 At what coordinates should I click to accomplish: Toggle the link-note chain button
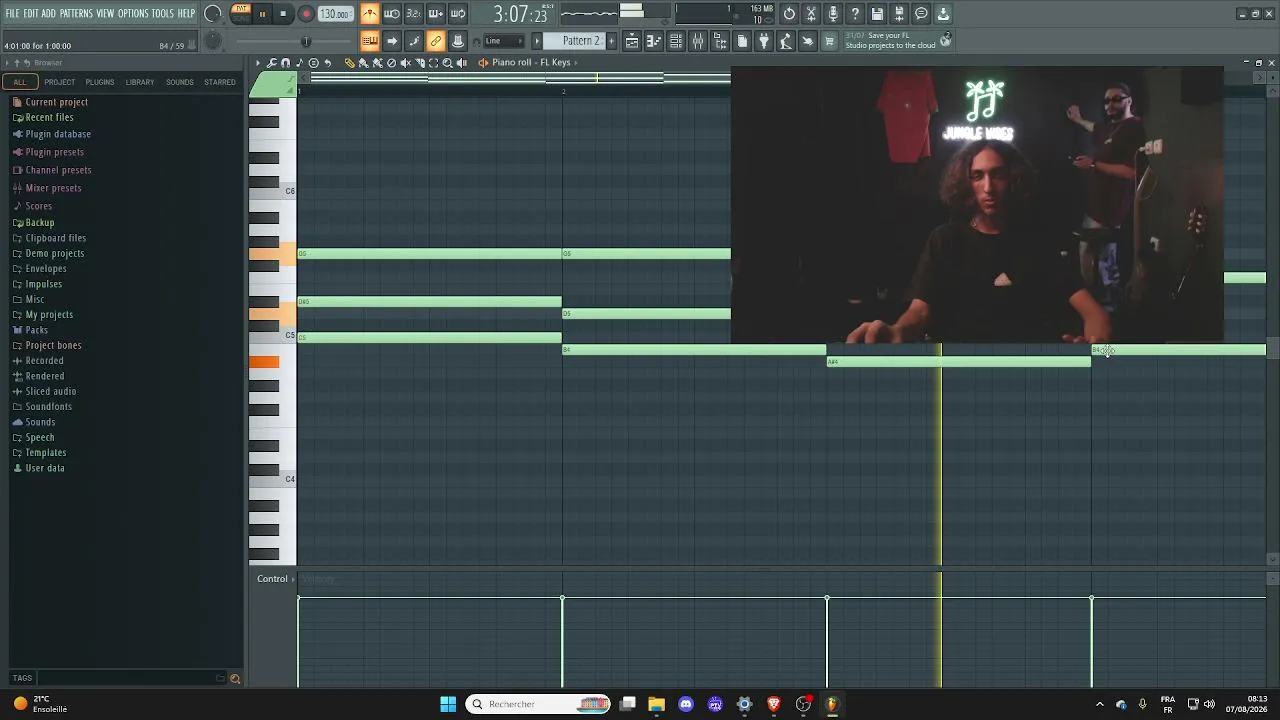(436, 41)
